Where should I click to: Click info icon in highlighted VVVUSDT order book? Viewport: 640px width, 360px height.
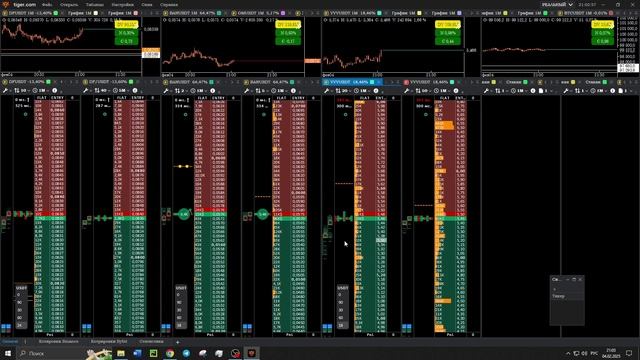376,90
